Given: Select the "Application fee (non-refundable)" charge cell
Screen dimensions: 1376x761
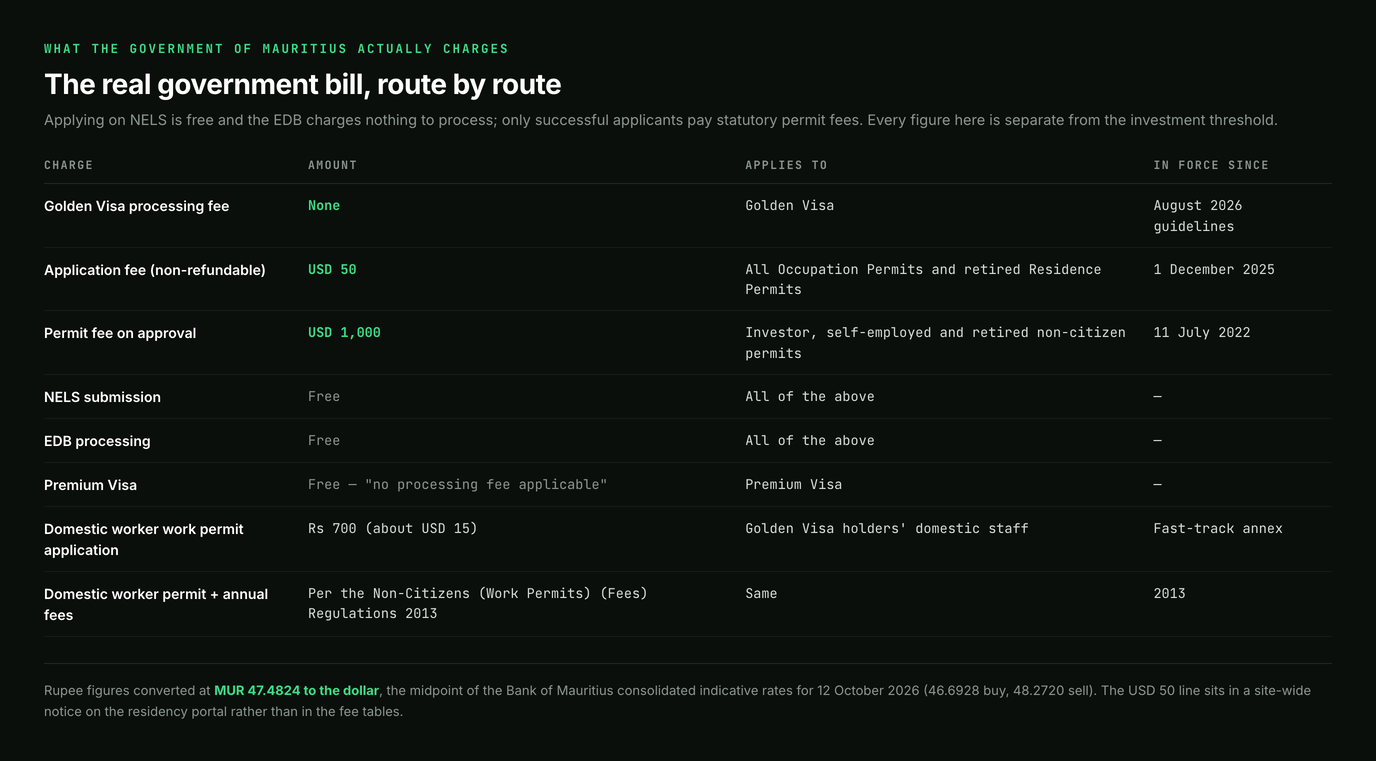Looking at the screenshot, I should click(x=155, y=270).
